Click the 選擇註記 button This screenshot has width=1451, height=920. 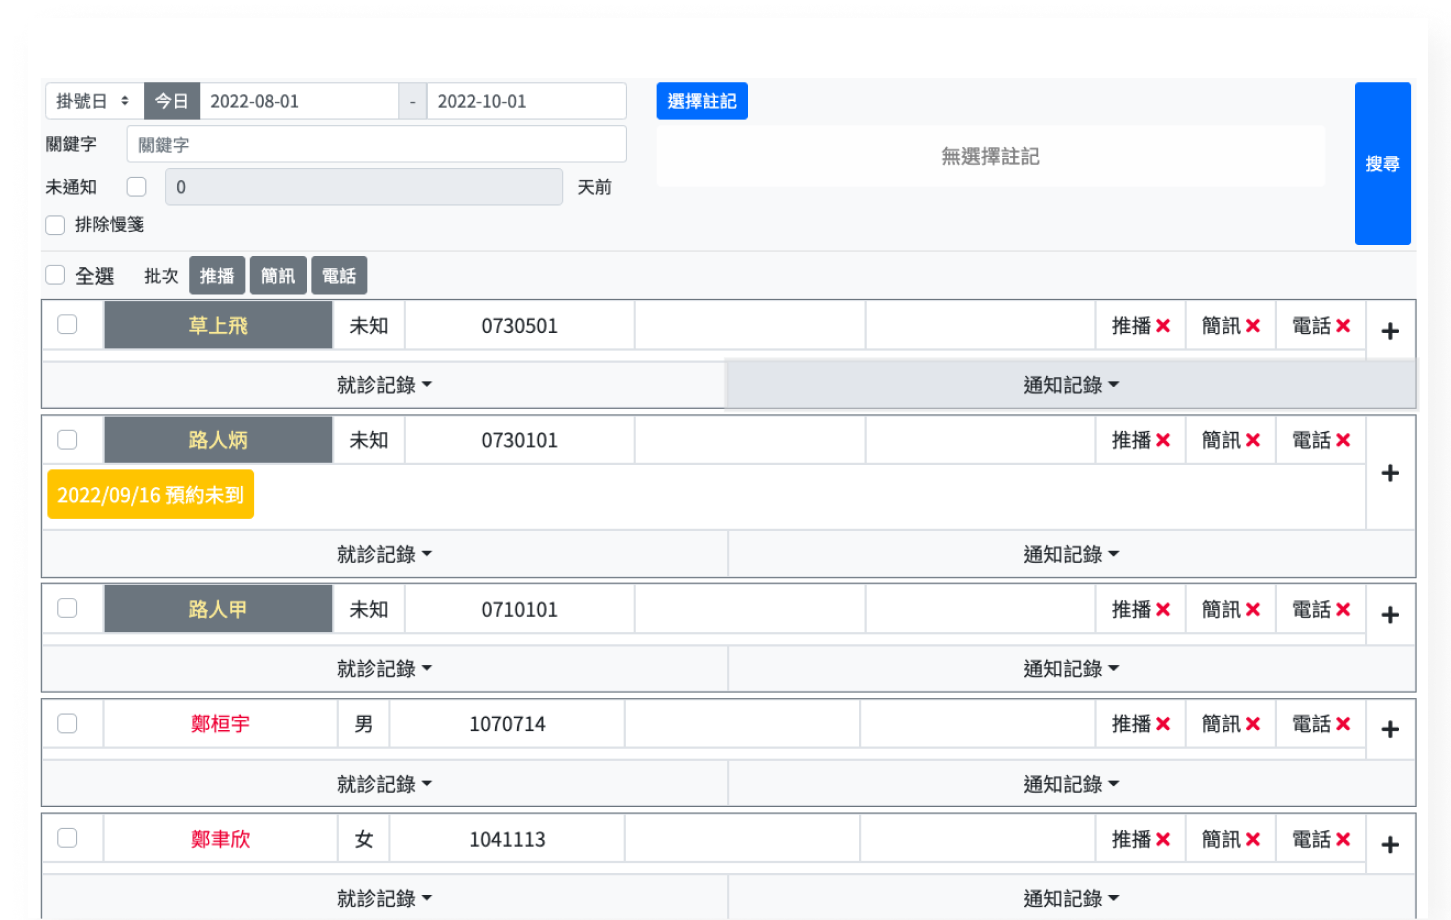[x=702, y=101]
